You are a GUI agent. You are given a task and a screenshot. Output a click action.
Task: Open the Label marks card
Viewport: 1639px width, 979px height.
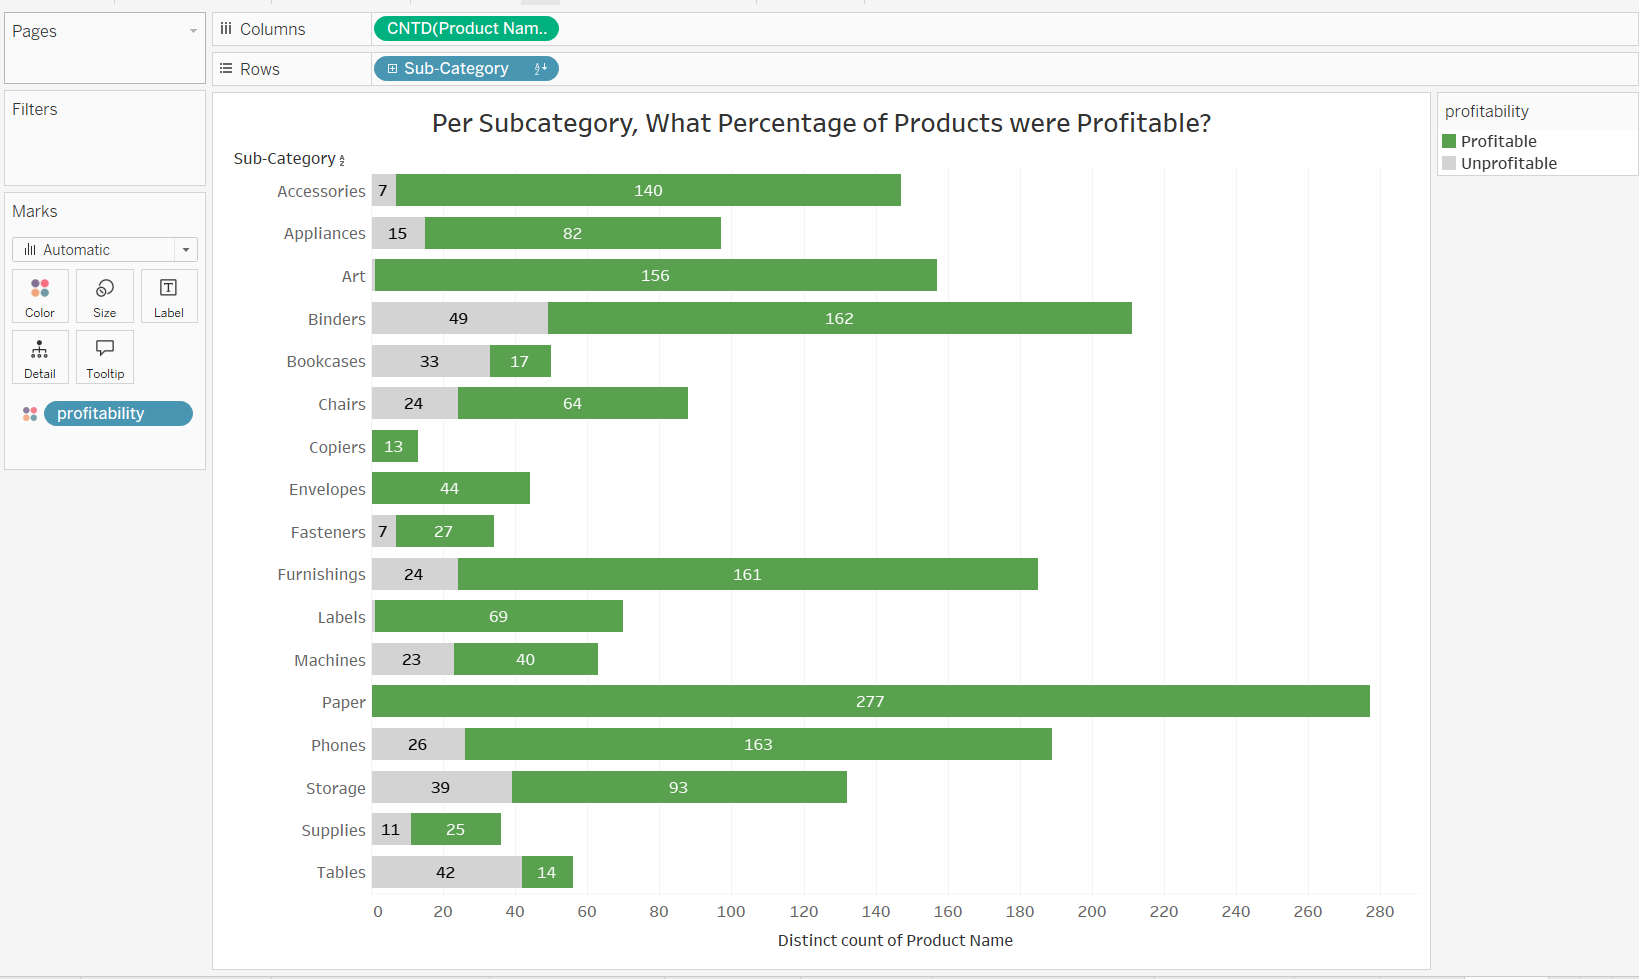click(x=168, y=296)
